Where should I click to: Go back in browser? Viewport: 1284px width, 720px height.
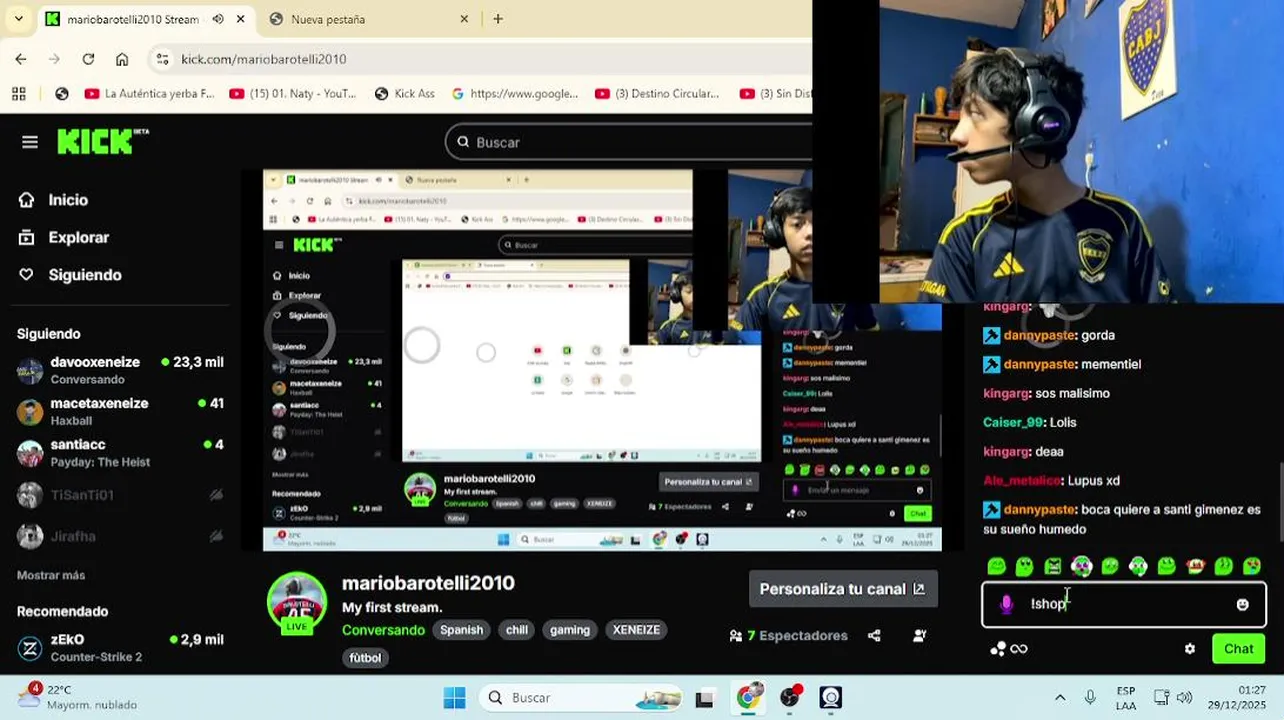click(x=21, y=59)
